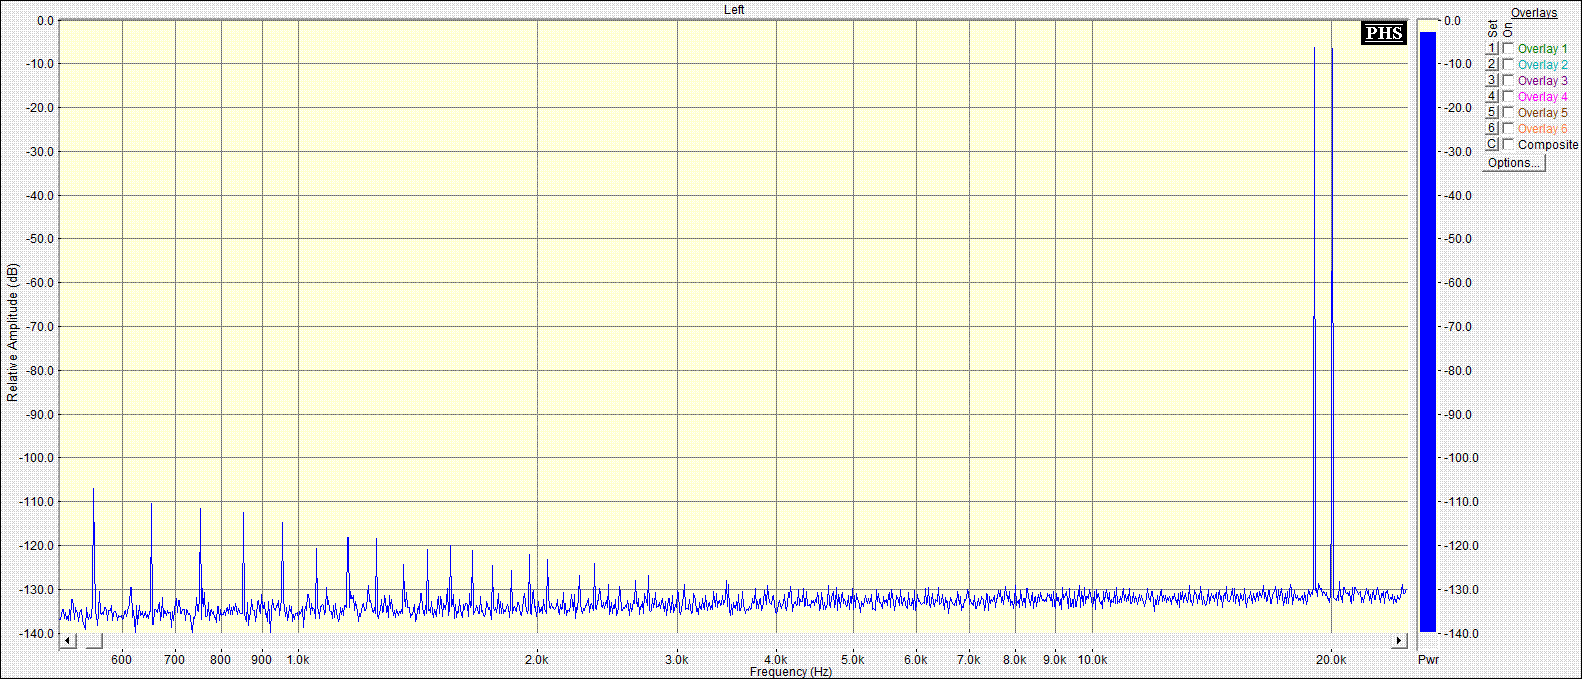Click the Overlay 4 text label
Viewport: 1582px width, 679px height.
1543,97
